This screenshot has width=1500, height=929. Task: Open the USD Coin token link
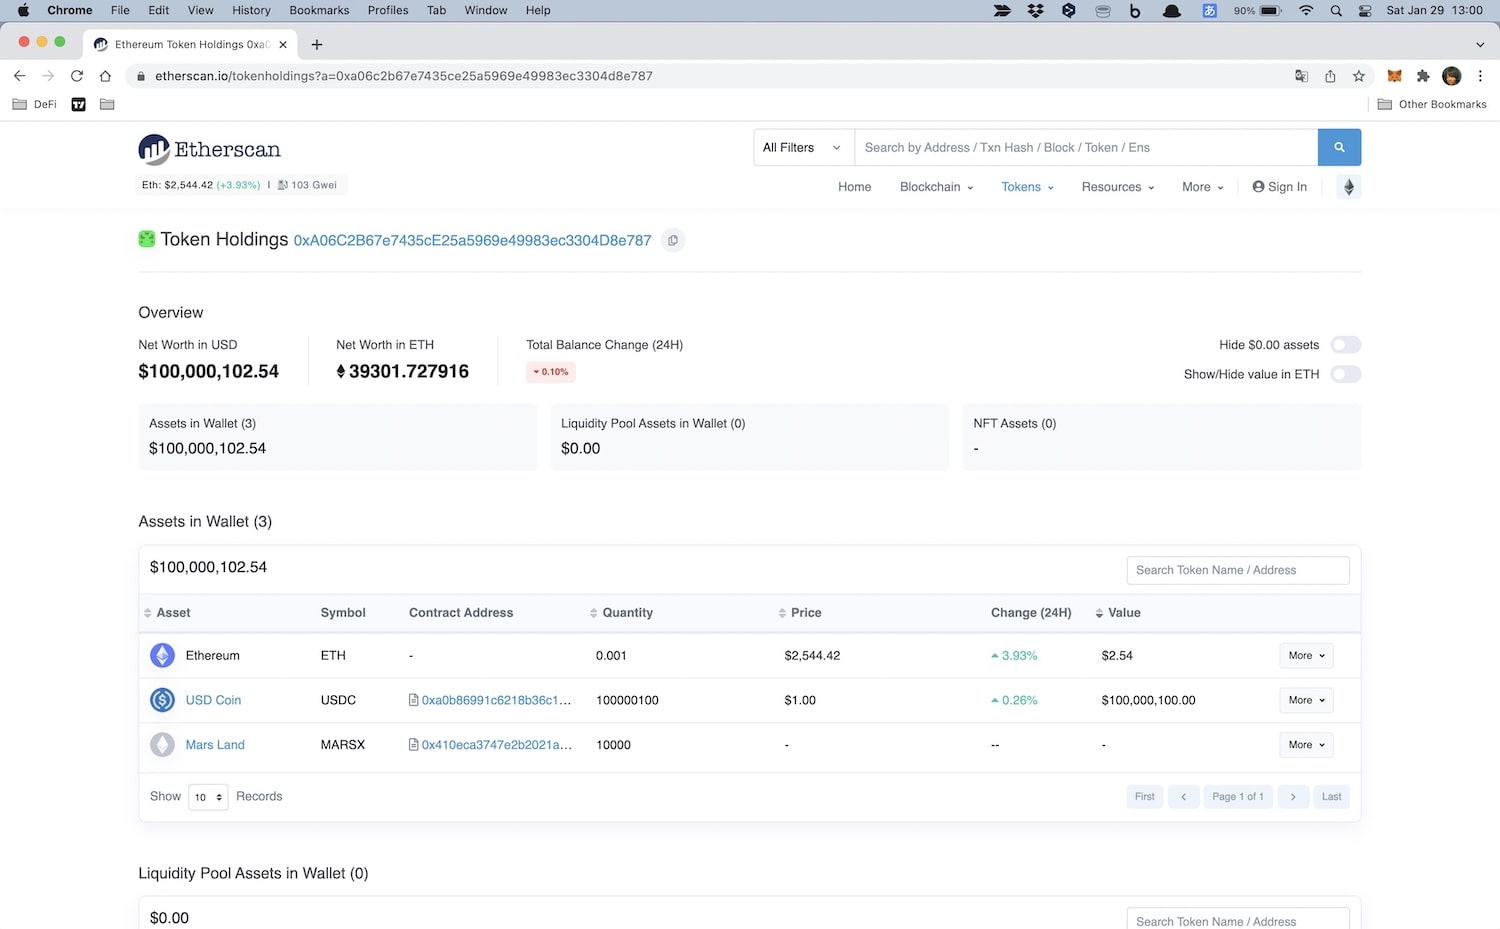tap(213, 700)
